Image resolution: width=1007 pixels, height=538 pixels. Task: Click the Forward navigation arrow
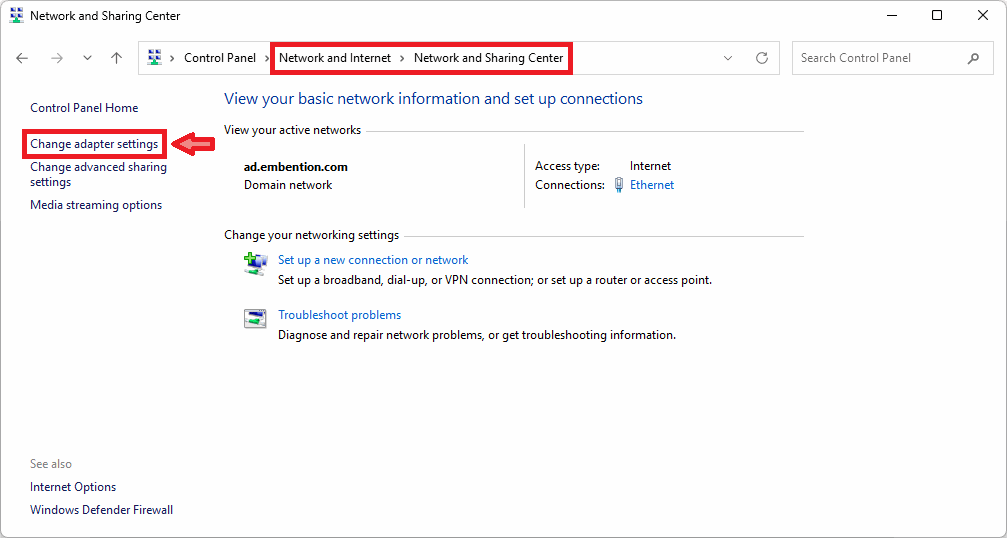coord(56,58)
